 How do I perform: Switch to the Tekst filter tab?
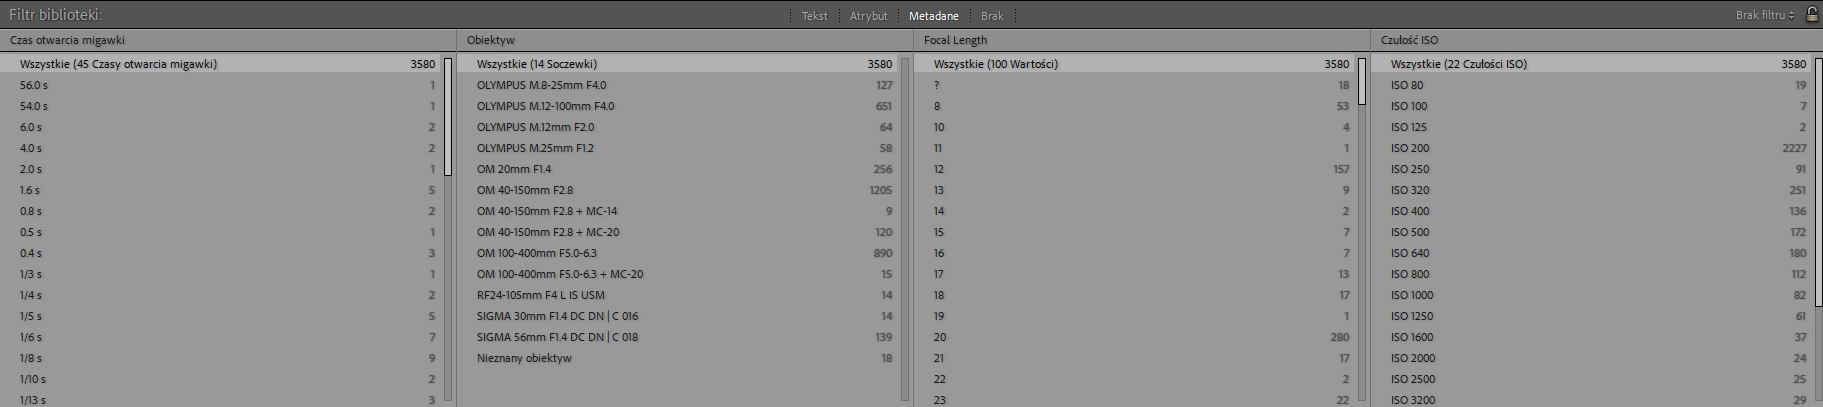[x=814, y=16]
